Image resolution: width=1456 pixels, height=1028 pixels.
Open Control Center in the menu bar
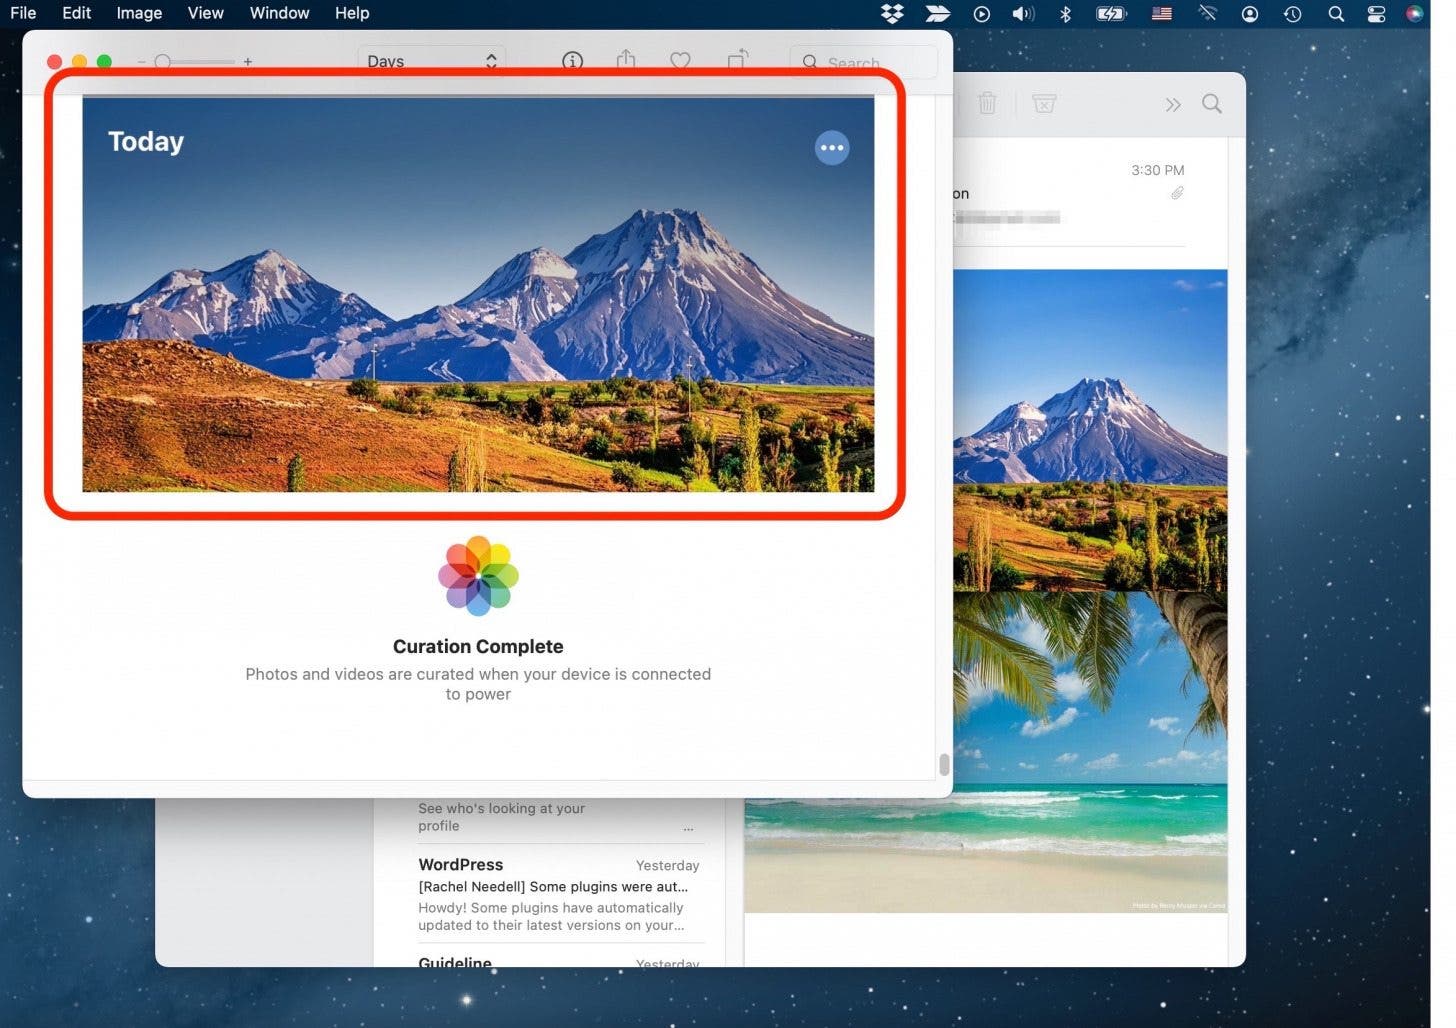[1376, 14]
